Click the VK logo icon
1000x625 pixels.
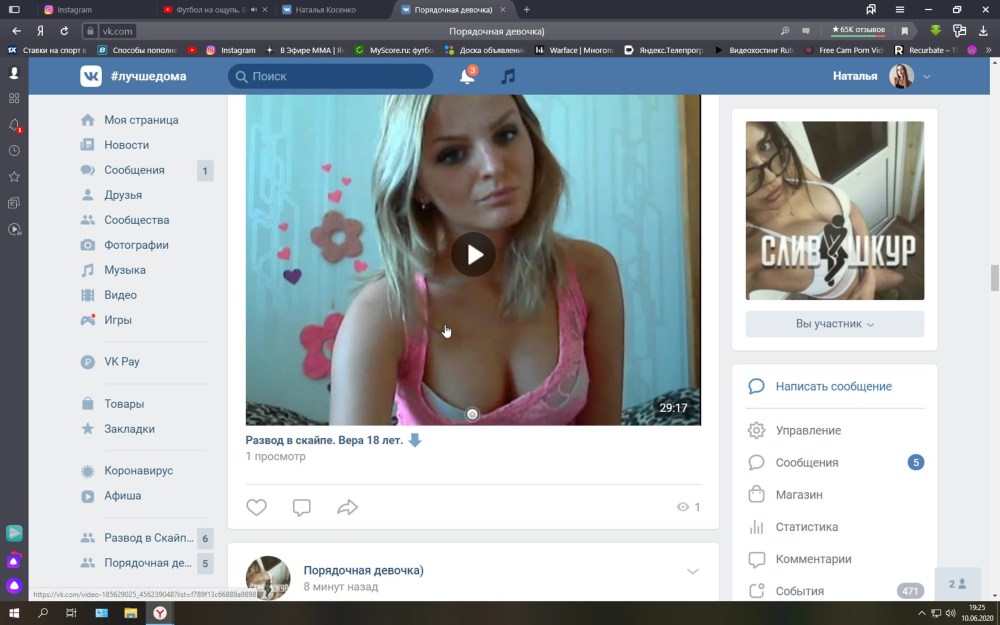(x=91, y=76)
